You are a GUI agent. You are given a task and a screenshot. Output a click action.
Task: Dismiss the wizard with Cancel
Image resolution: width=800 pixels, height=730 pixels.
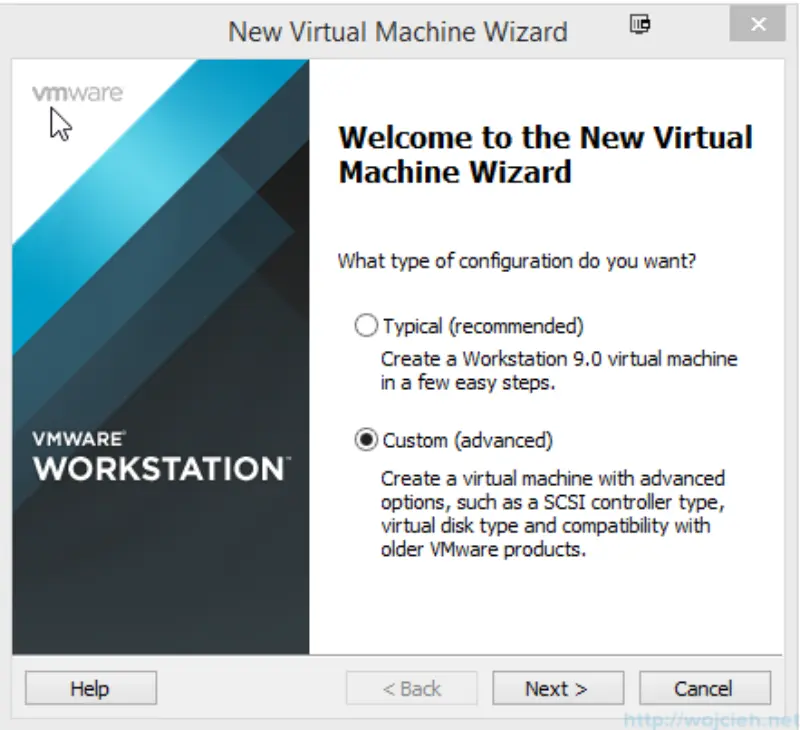pos(704,688)
